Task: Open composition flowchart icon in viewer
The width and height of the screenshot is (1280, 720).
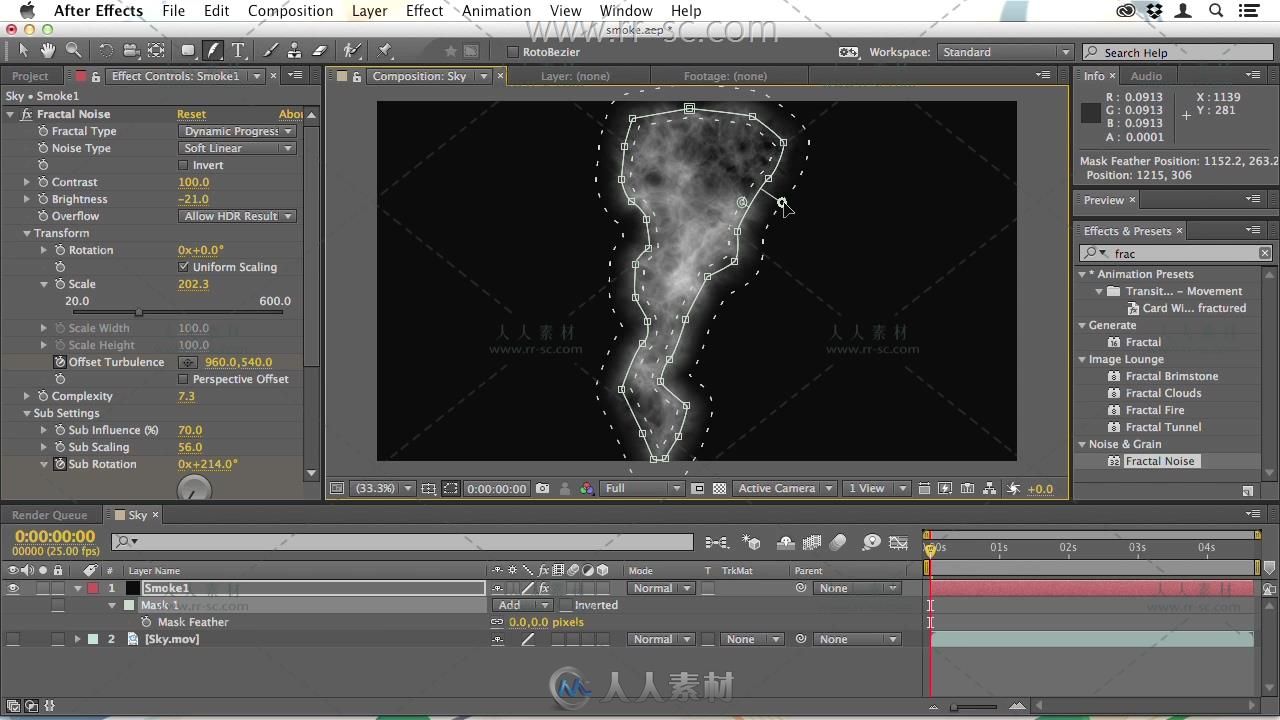Action: (x=989, y=488)
